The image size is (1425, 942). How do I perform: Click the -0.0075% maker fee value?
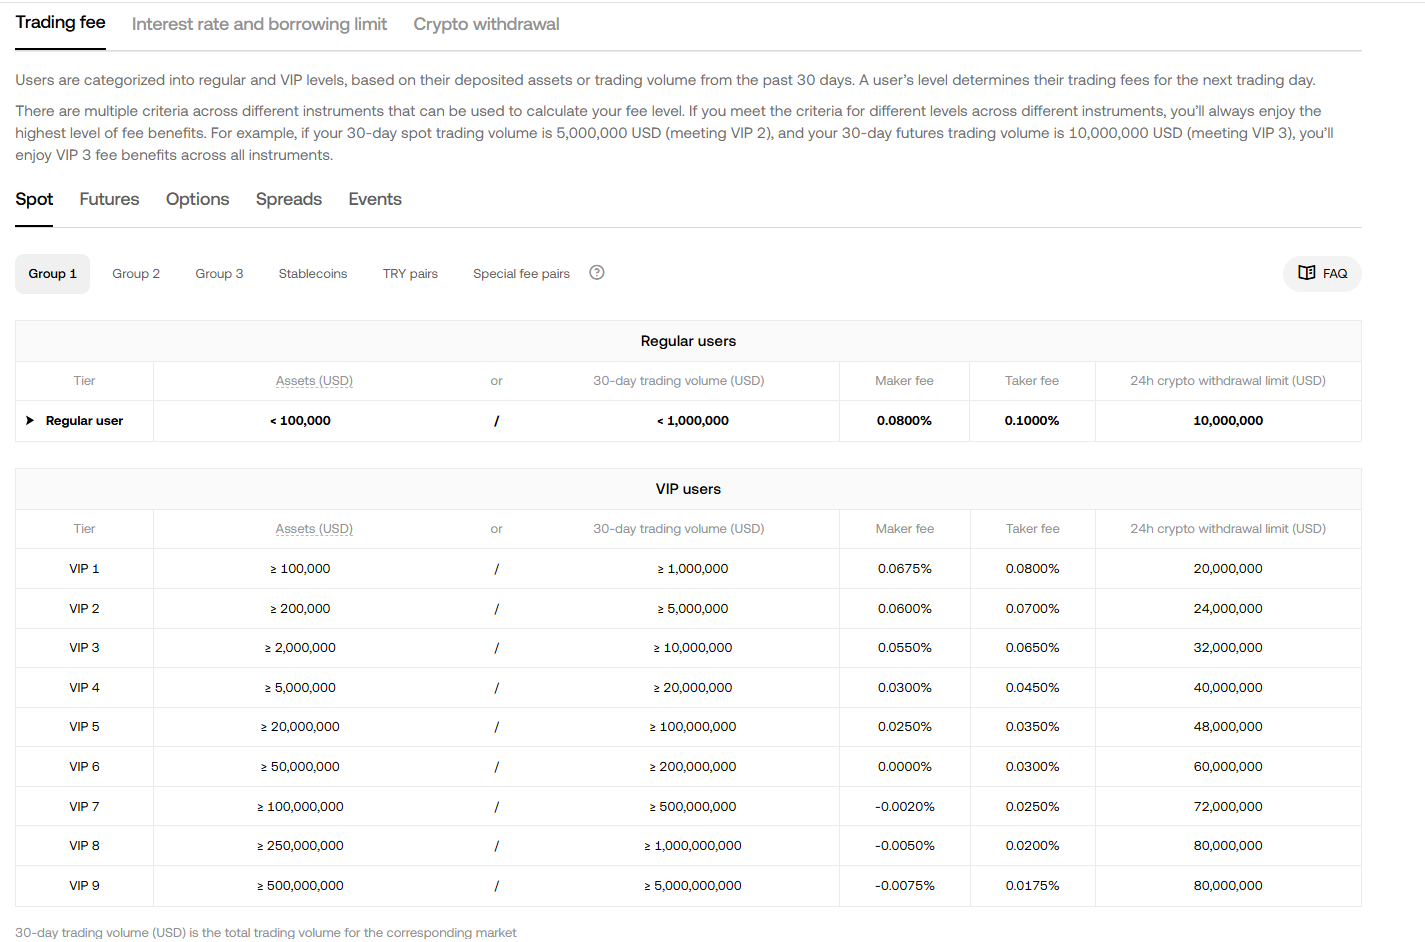point(905,886)
